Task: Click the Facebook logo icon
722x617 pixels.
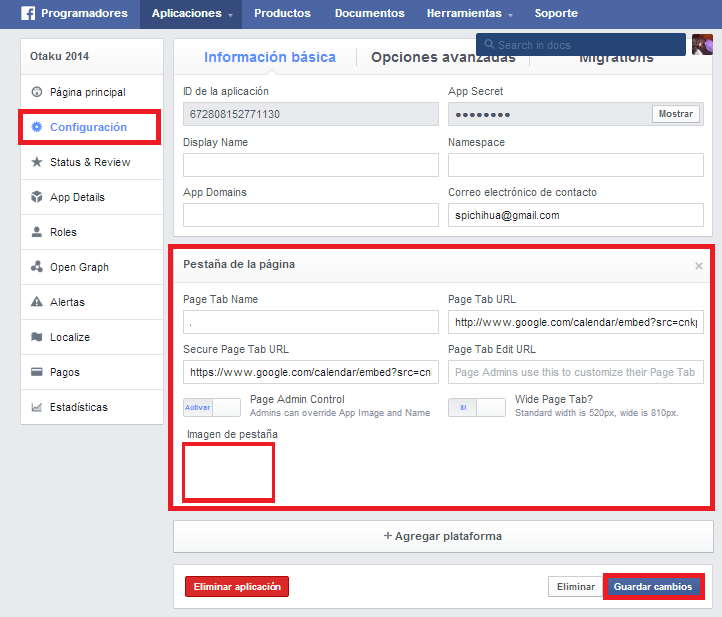Action: pos(29,14)
